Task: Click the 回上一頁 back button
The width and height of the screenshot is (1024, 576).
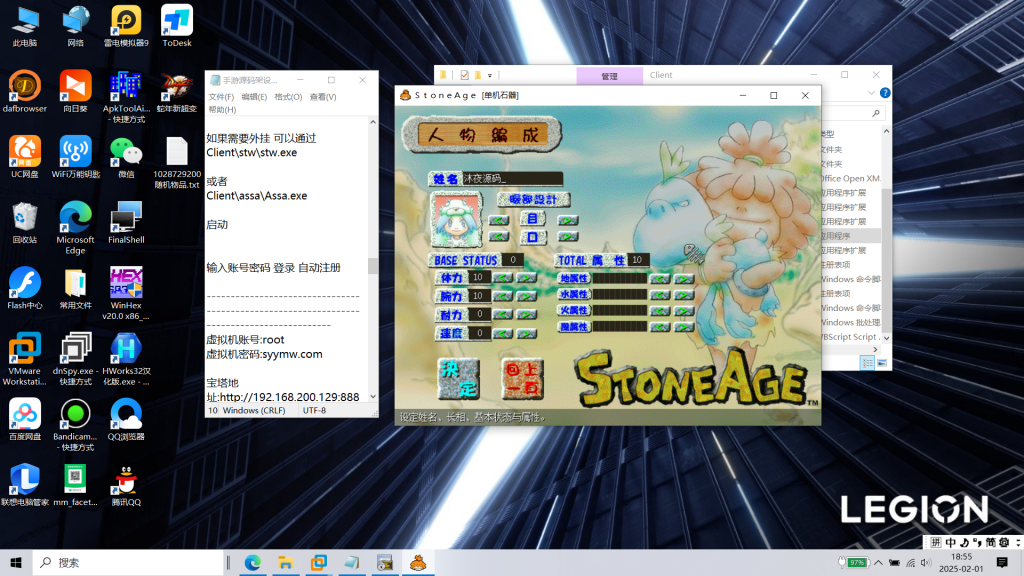Action: click(523, 378)
